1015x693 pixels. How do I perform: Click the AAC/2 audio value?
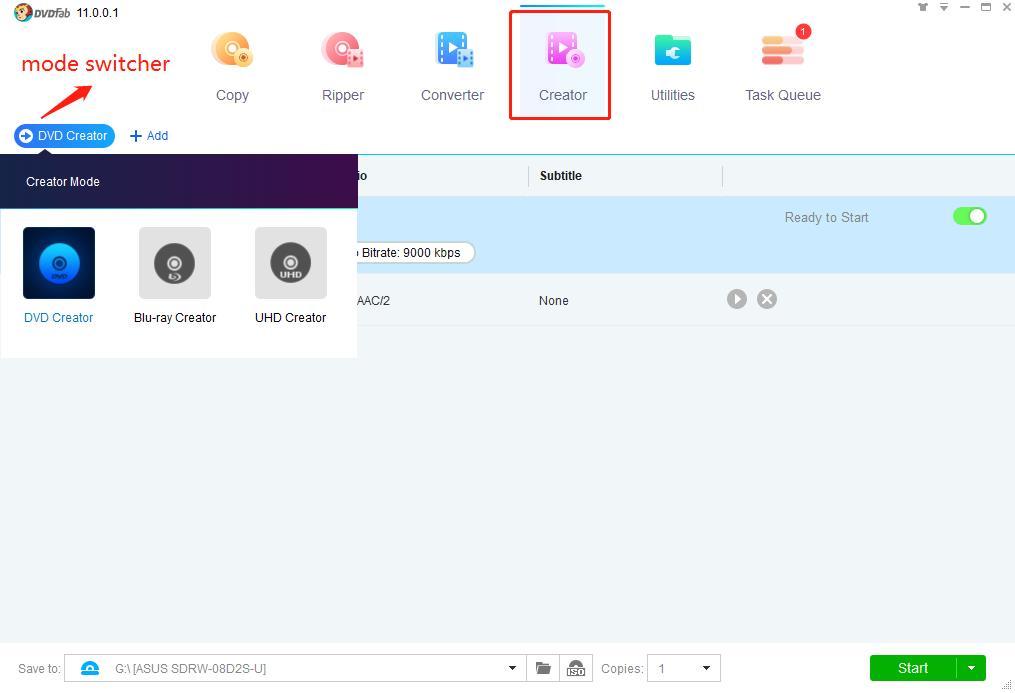pyautogui.click(x=374, y=301)
